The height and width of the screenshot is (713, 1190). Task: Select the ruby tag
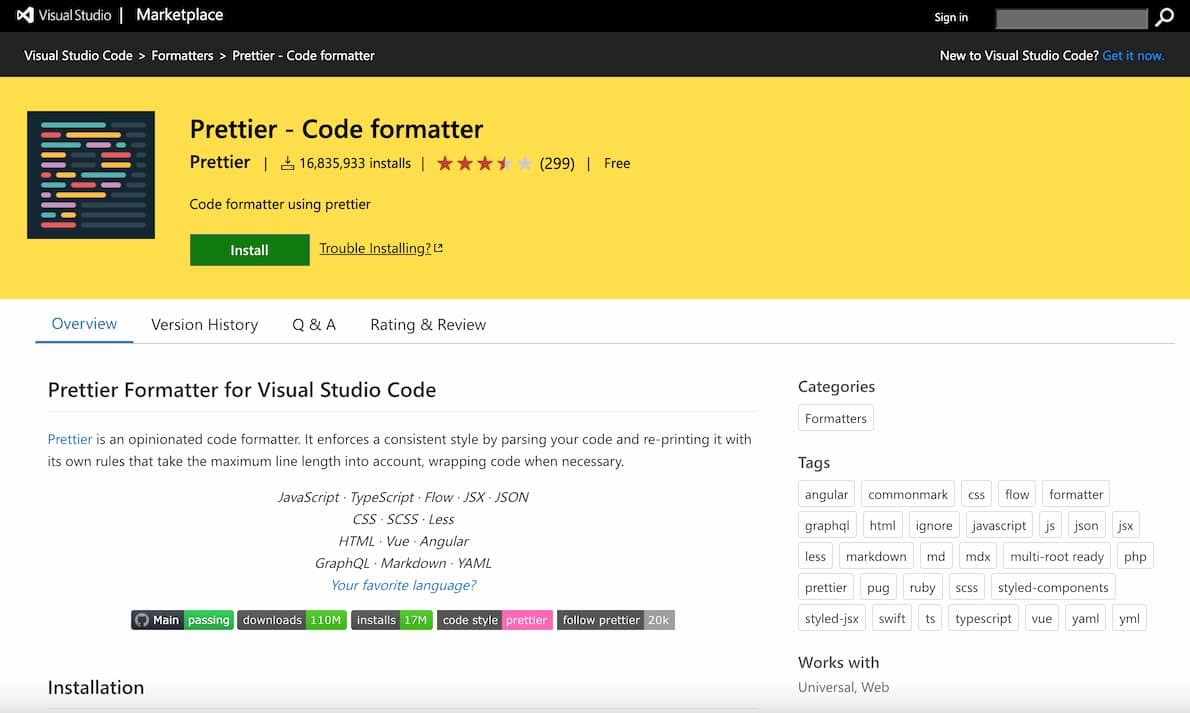point(922,588)
